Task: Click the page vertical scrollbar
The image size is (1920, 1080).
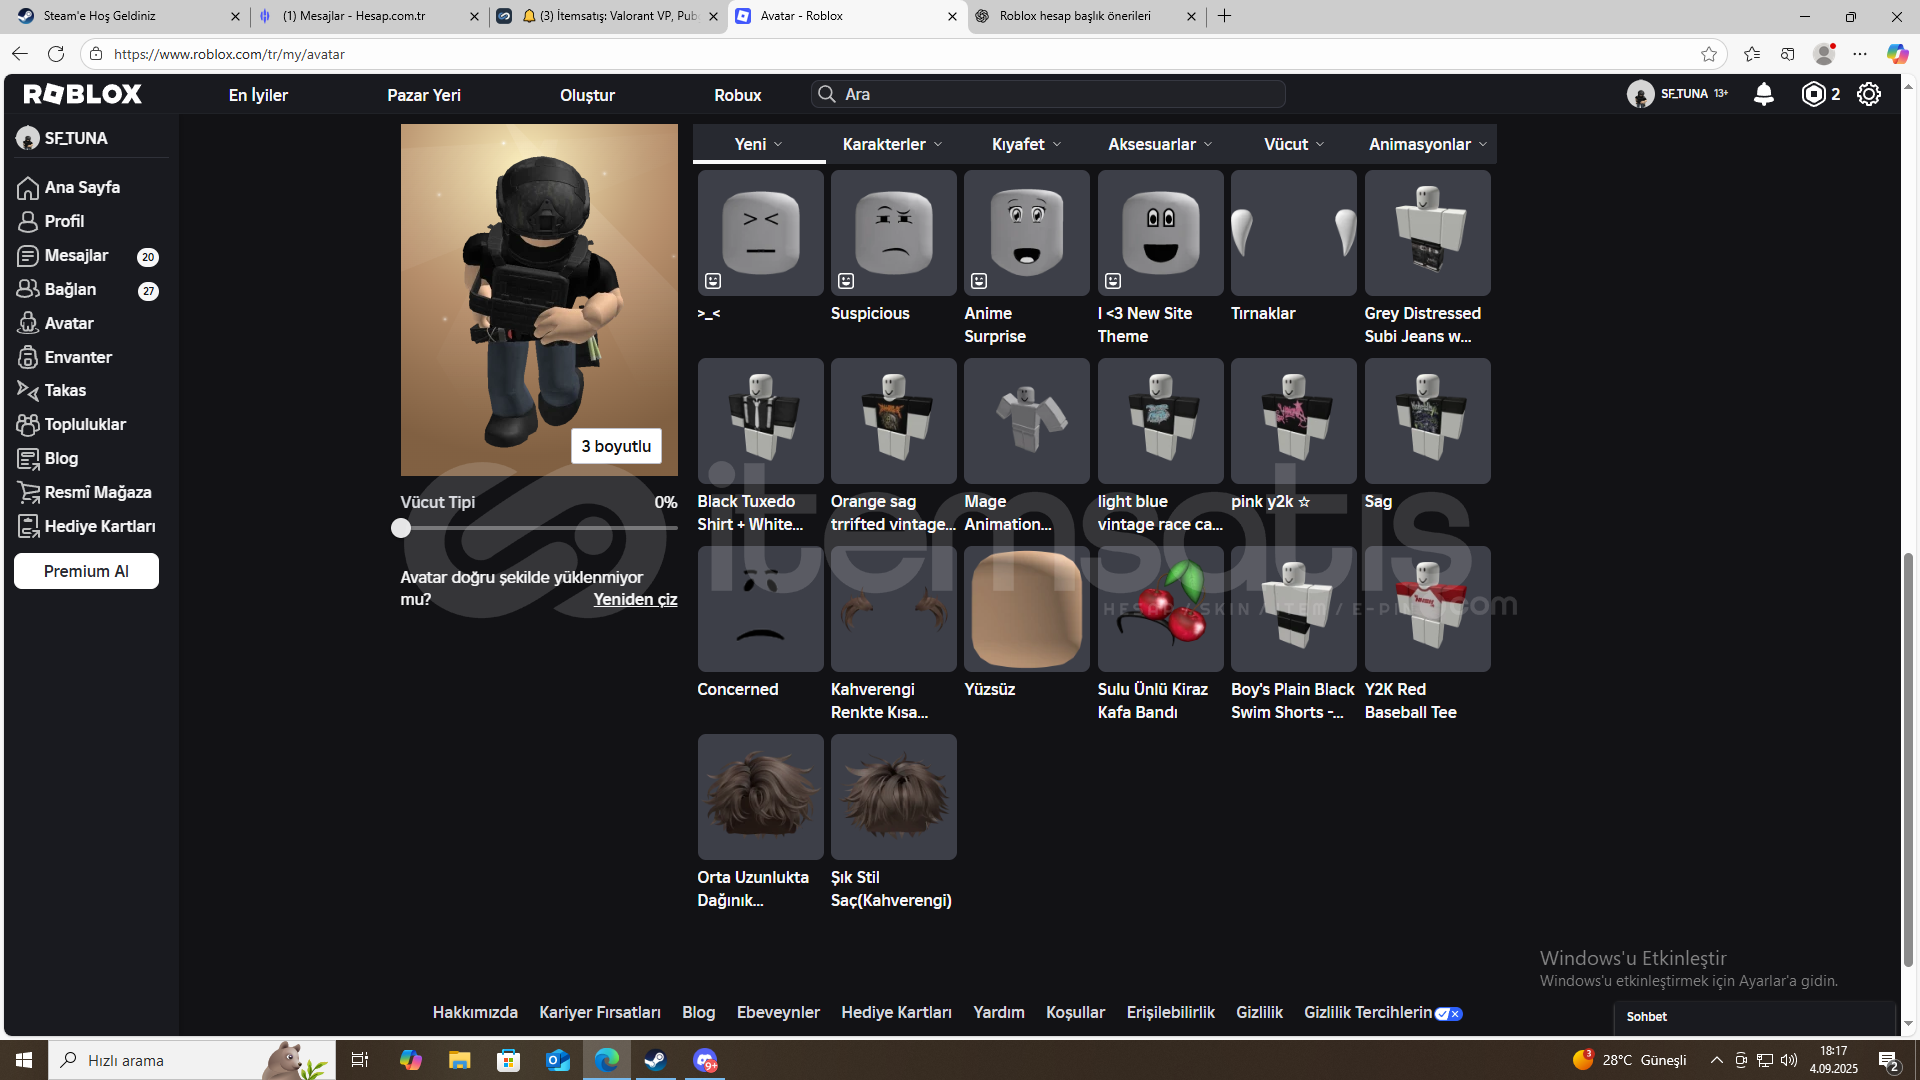Action: point(1908,760)
